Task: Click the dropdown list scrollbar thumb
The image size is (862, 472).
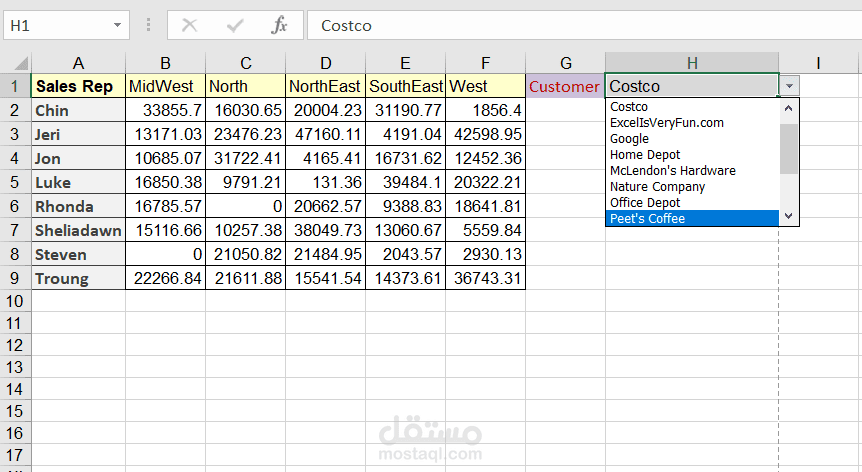Action: coord(789,148)
